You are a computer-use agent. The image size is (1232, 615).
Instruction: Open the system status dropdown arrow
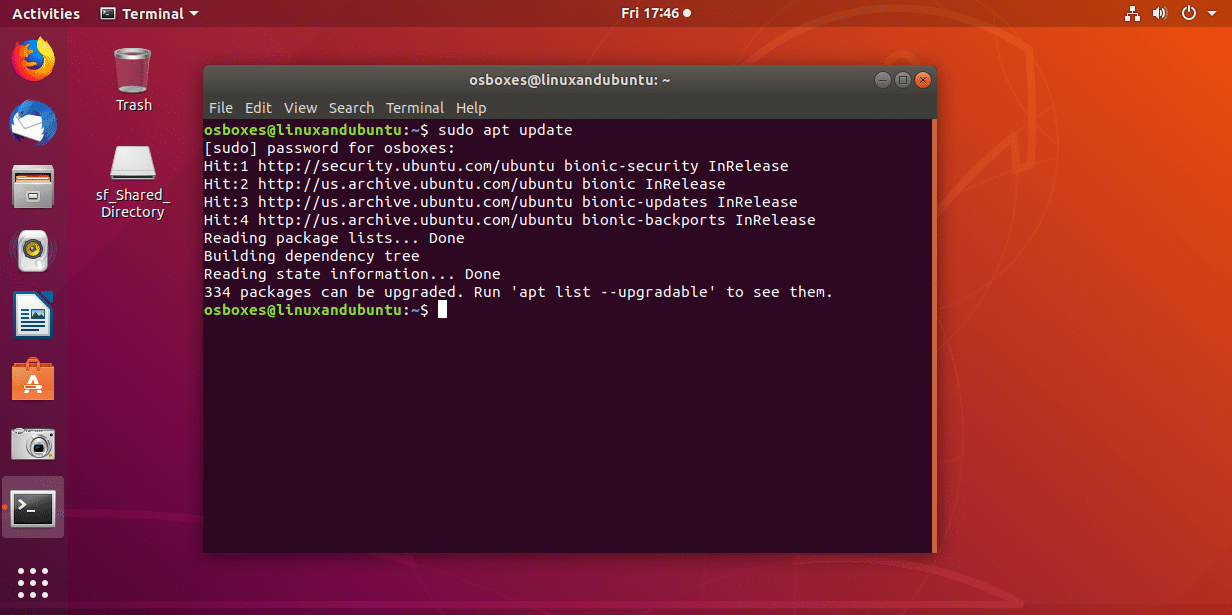tap(1211, 13)
